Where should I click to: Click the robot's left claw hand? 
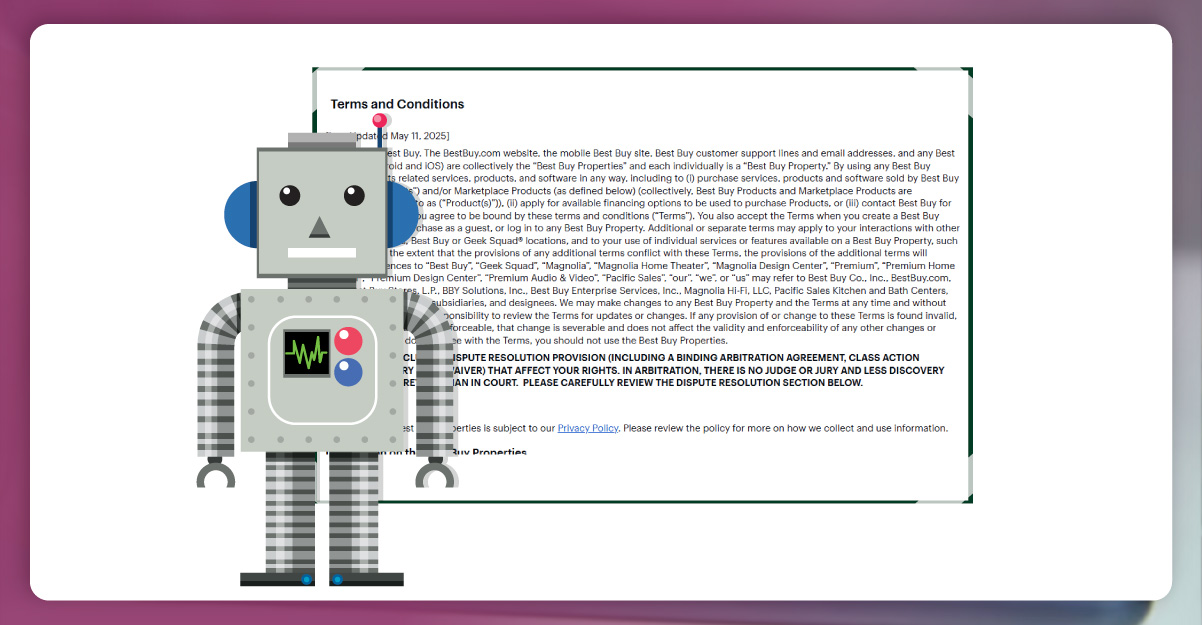click(215, 472)
